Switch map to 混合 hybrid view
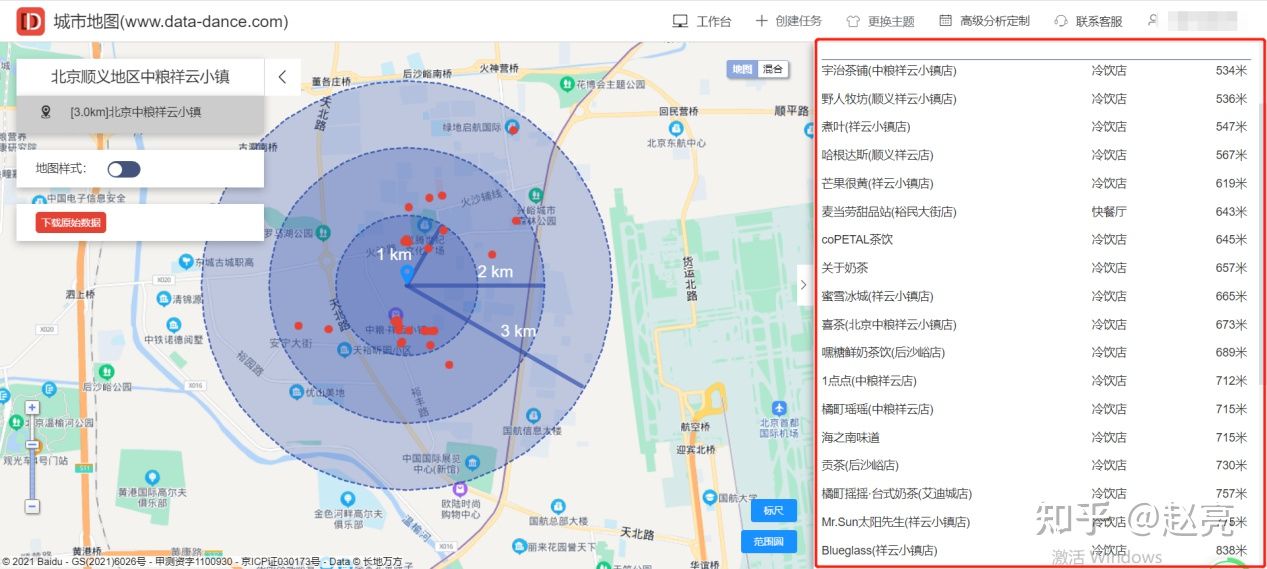Viewport: 1267px width, 569px height. tap(773, 69)
